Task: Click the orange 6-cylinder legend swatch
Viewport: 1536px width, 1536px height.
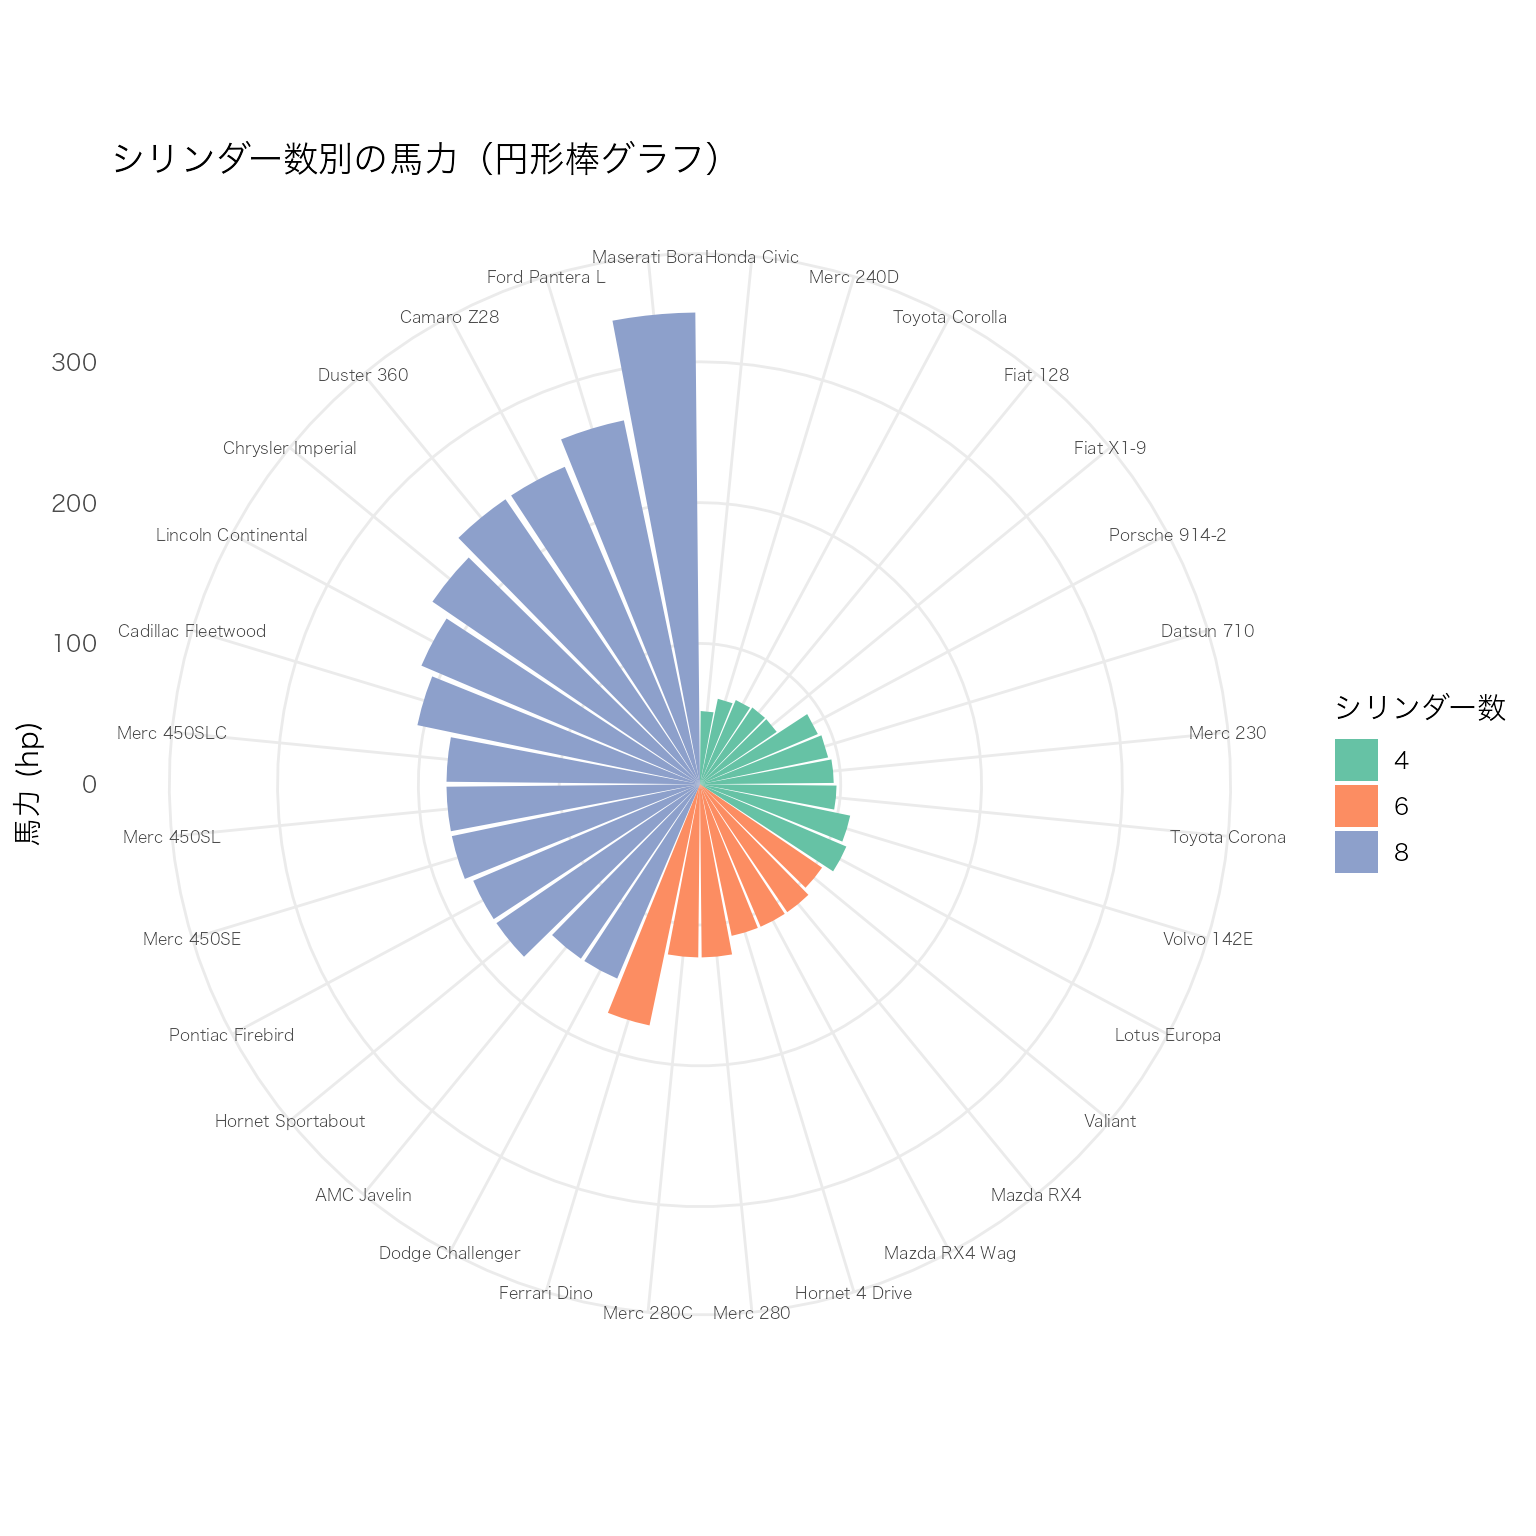Action: (1356, 806)
